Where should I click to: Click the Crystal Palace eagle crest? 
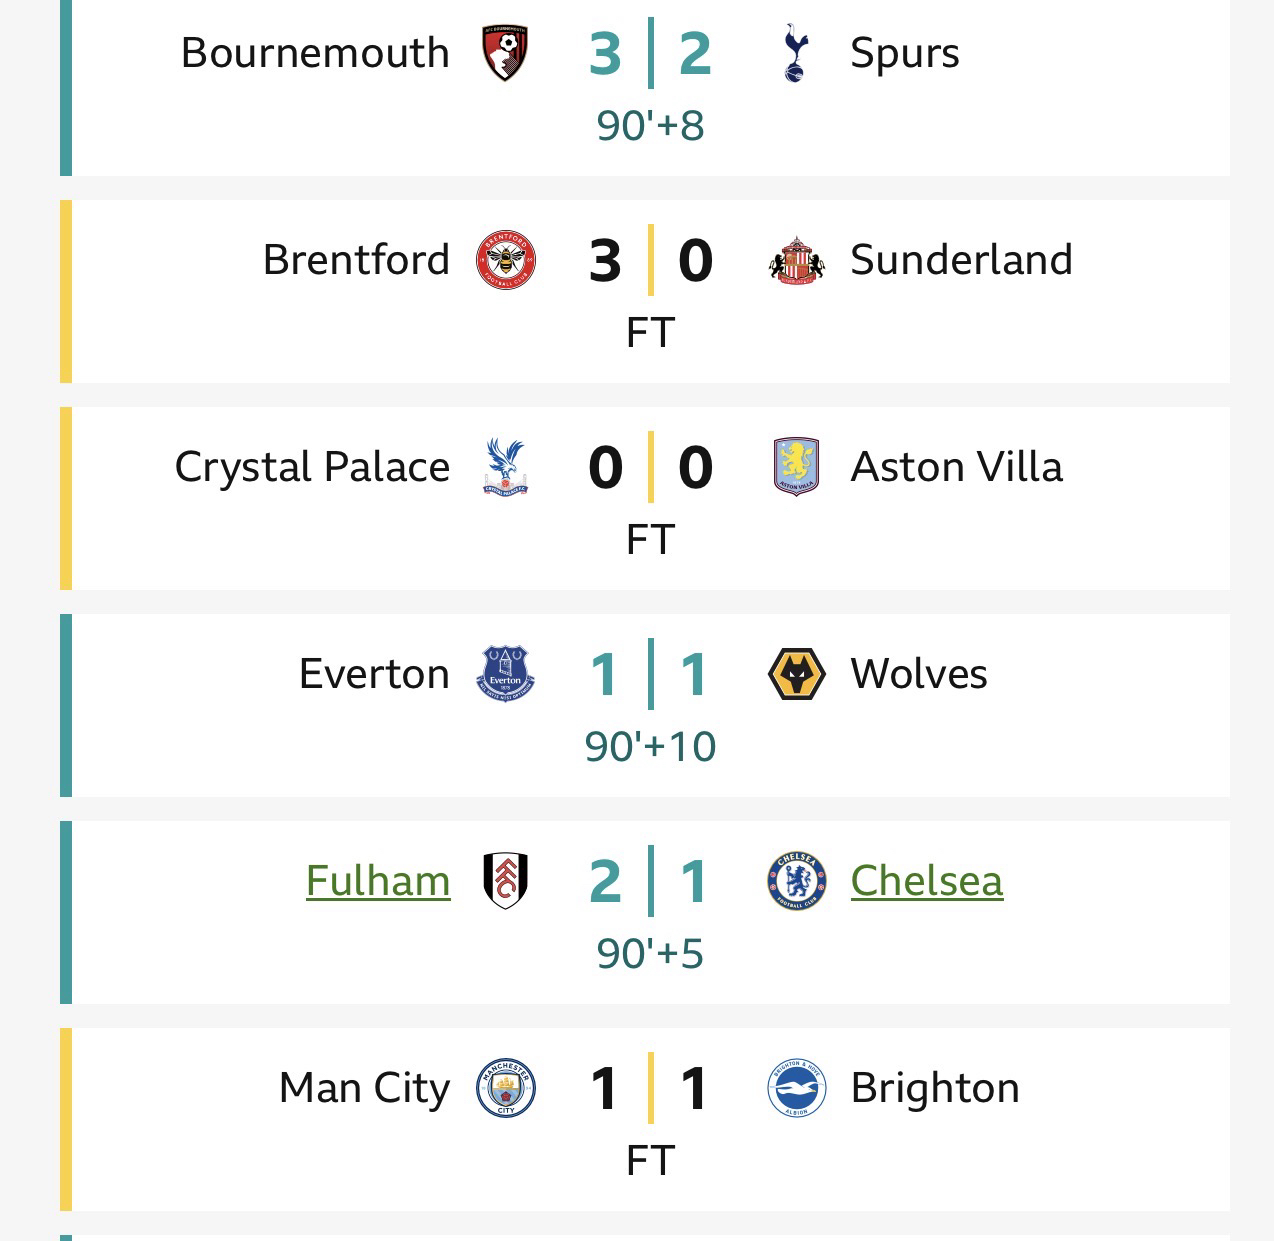coord(505,467)
